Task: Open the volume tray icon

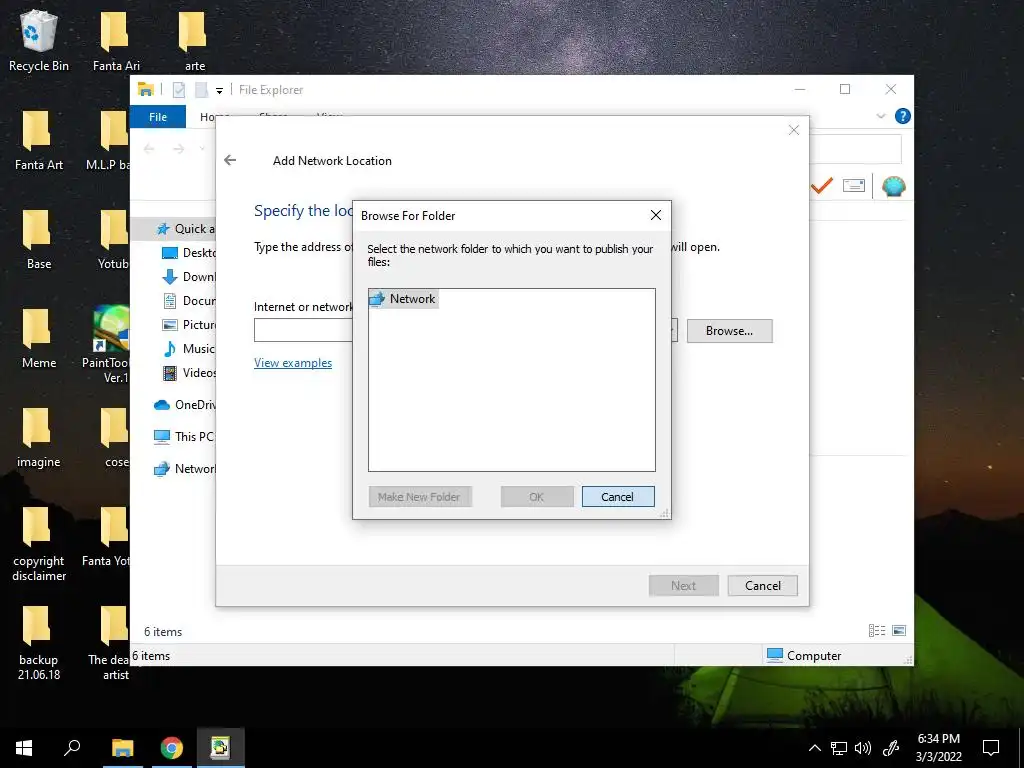Action: 863,748
